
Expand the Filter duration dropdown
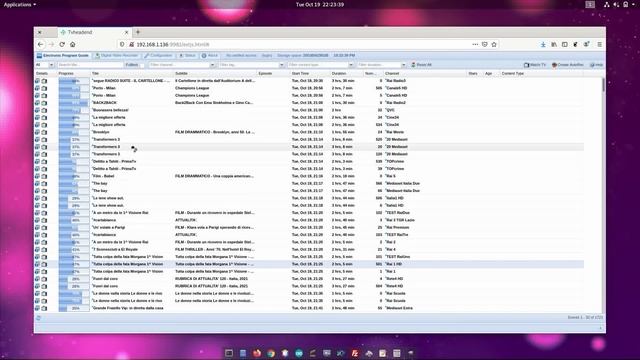pyautogui.click(x=403, y=65)
